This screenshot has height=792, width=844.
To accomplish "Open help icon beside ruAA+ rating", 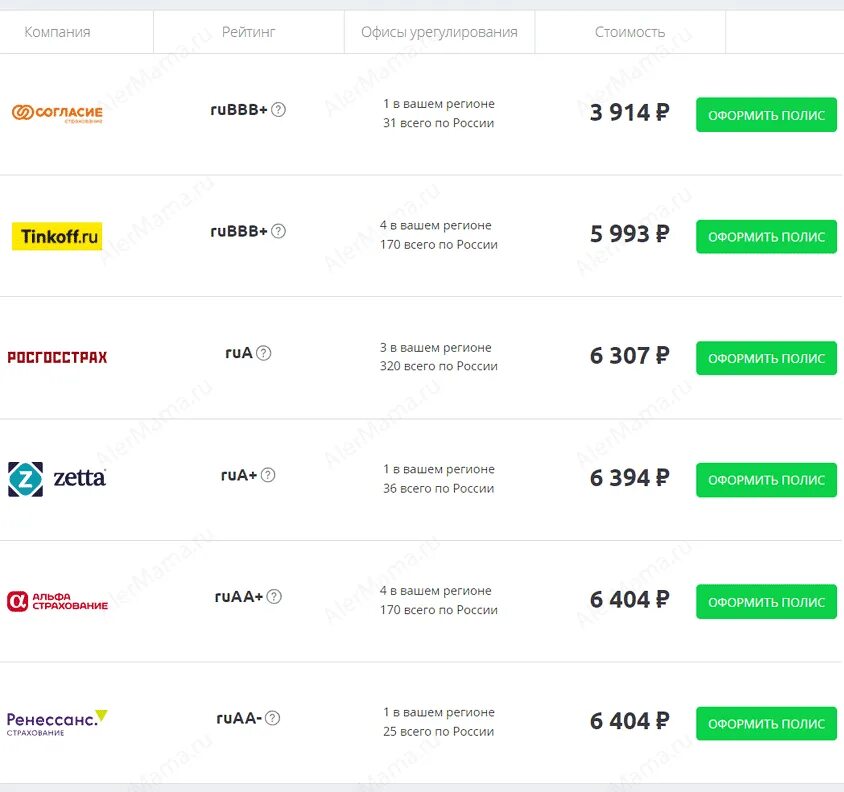I will coord(274,597).
